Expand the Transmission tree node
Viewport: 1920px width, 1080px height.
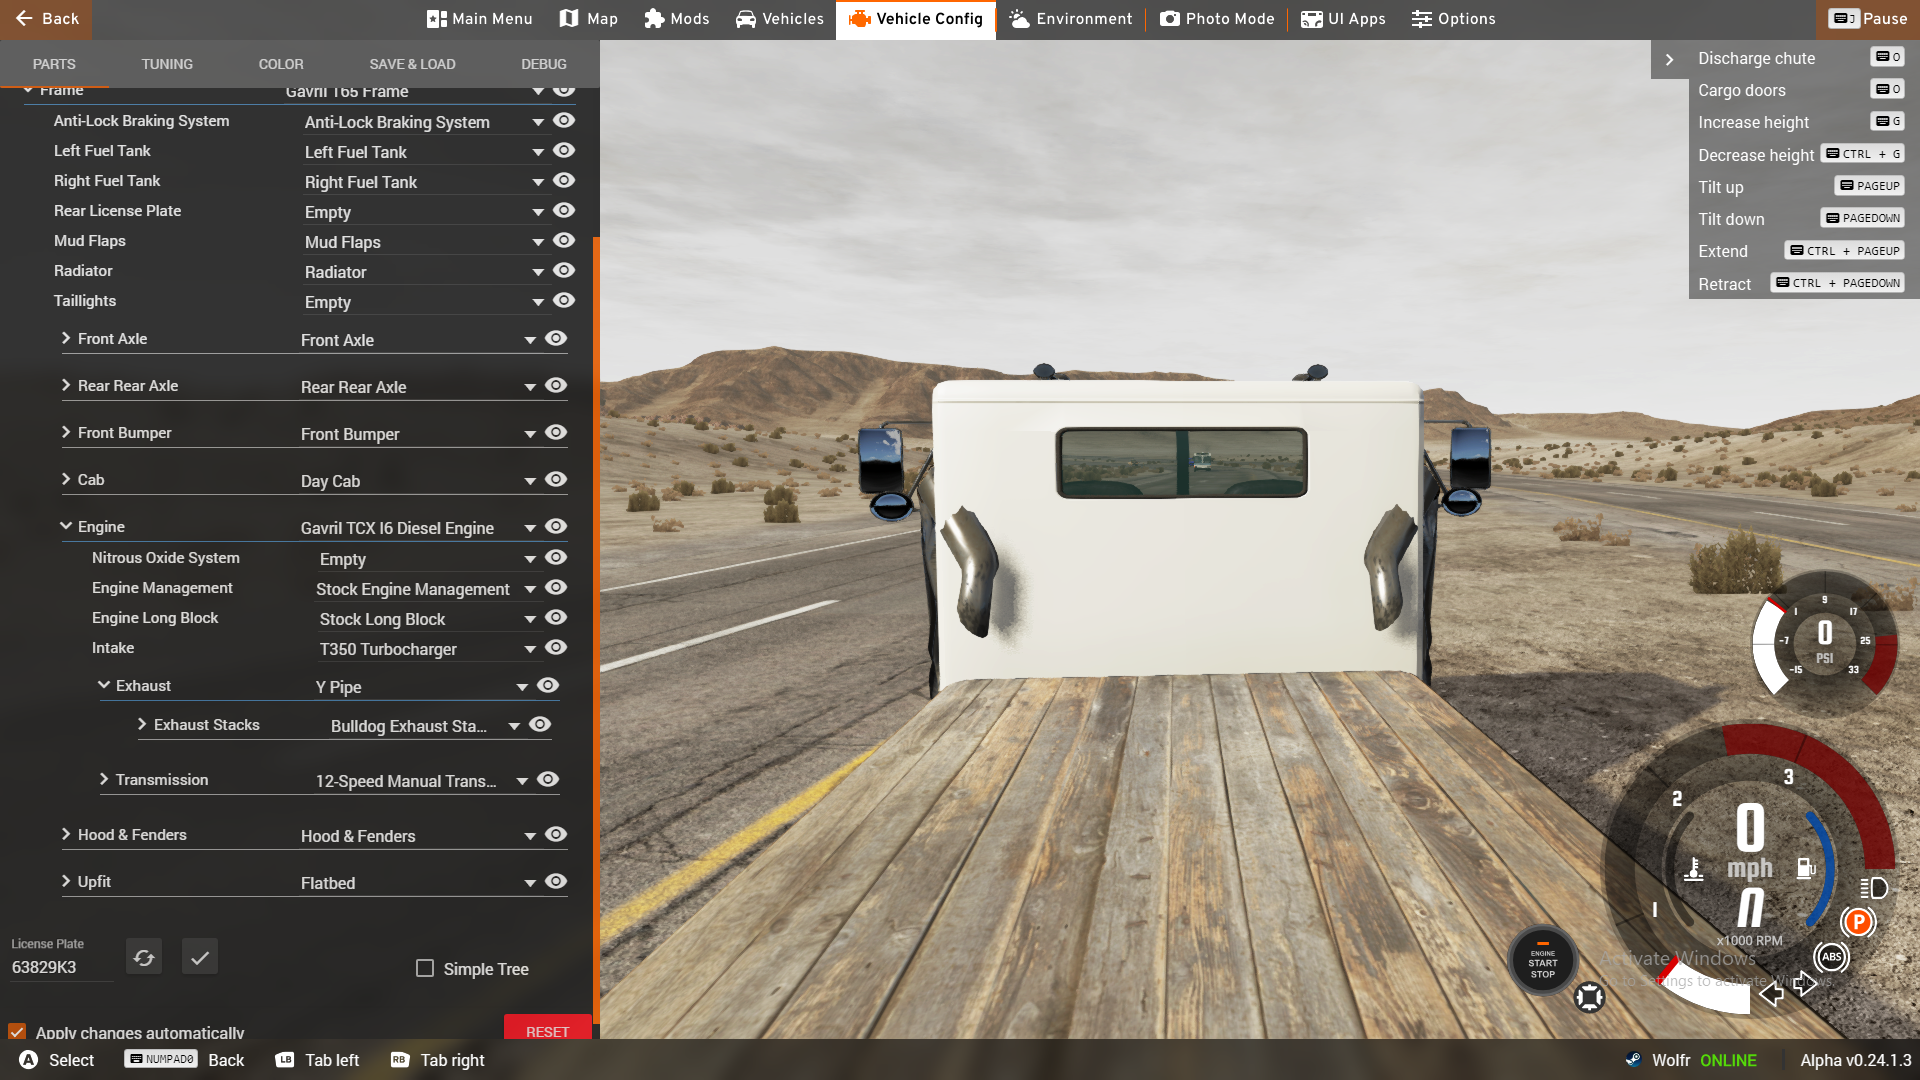click(x=104, y=779)
